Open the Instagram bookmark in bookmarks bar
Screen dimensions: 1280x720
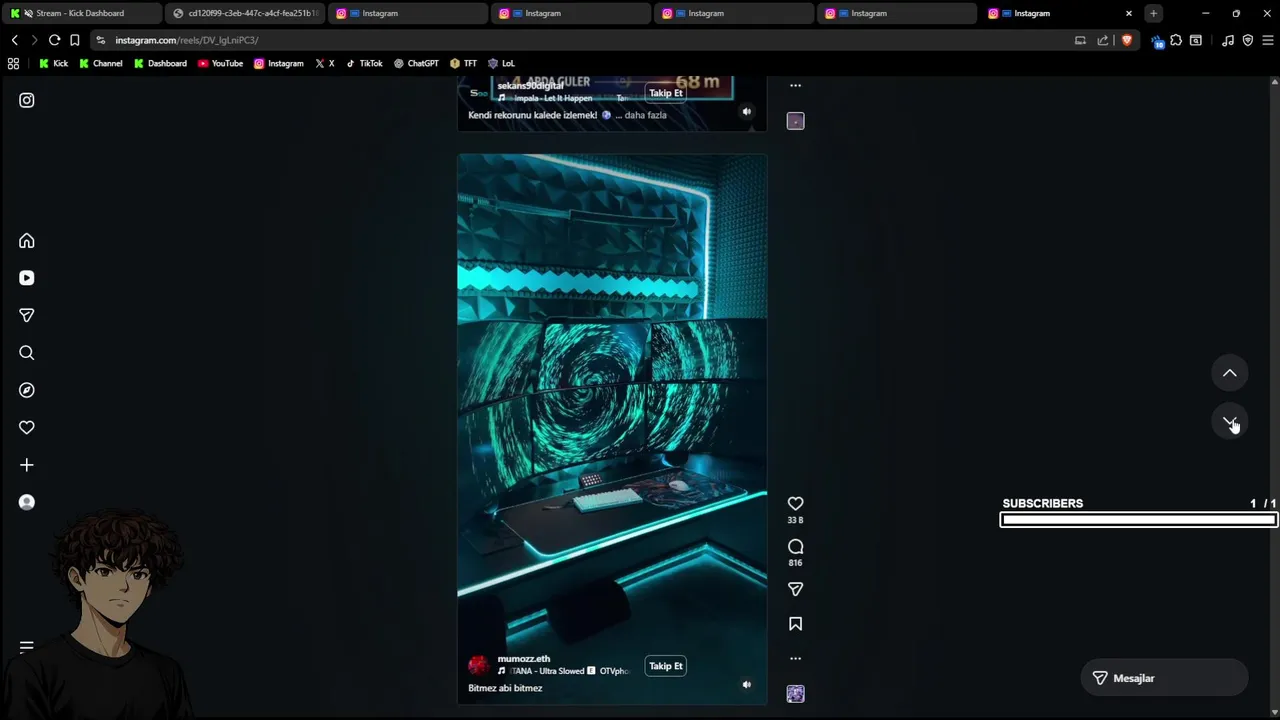pyautogui.click(x=278, y=63)
